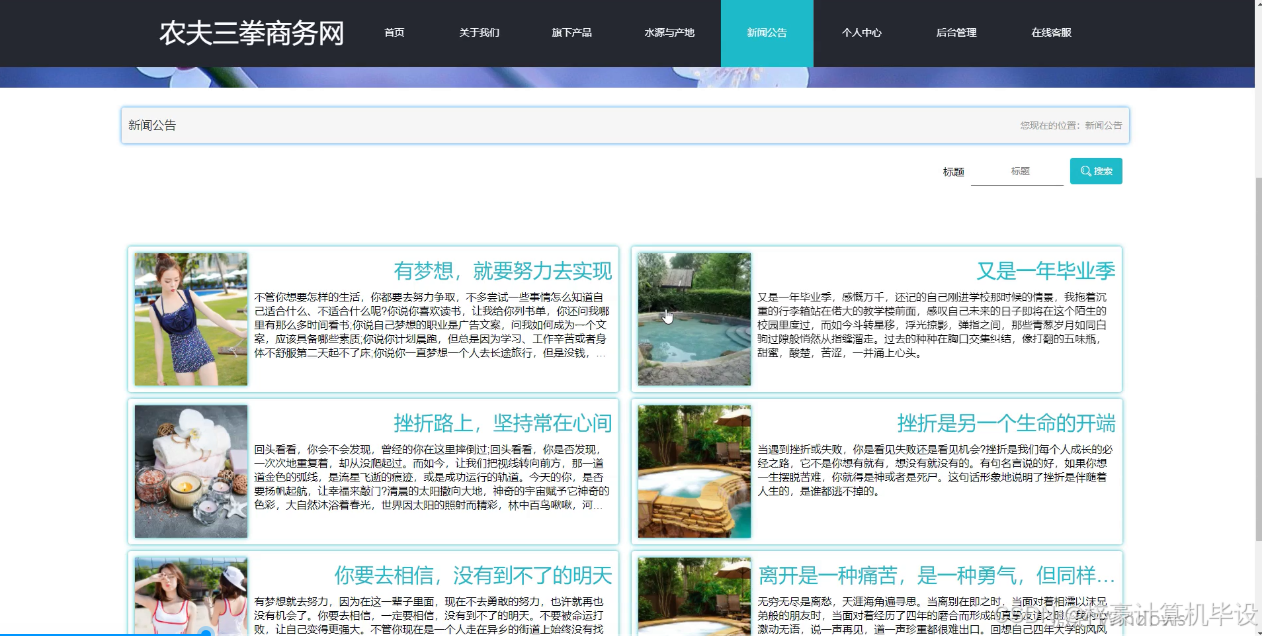
Task: Click the 新闻公告 breadcrumb heading
Action: pos(152,125)
